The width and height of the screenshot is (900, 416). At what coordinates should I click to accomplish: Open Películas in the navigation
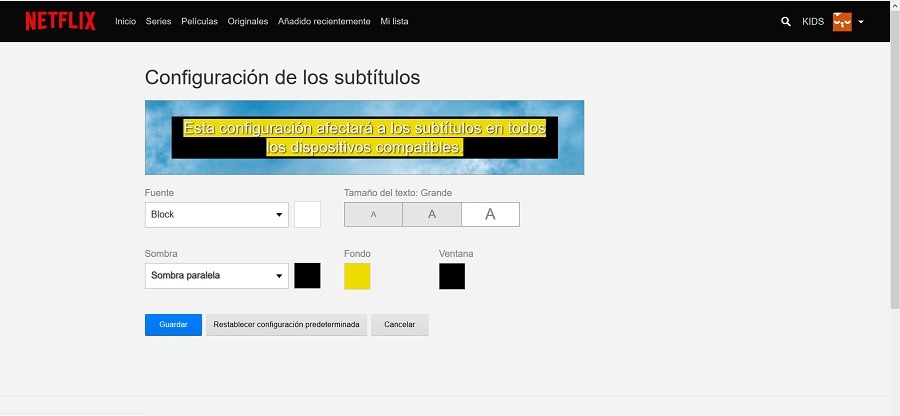pyautogui.click(x=199, y=21)
